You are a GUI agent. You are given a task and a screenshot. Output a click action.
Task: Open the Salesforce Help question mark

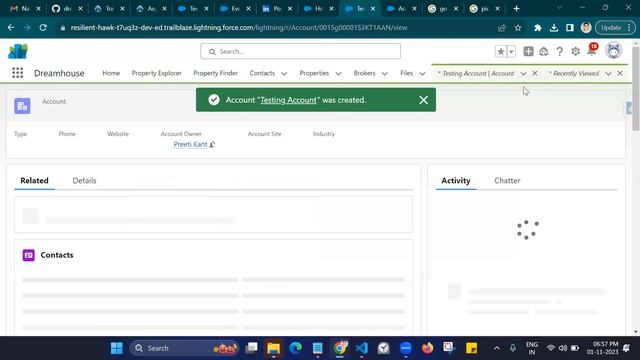(x=560, y=51)
